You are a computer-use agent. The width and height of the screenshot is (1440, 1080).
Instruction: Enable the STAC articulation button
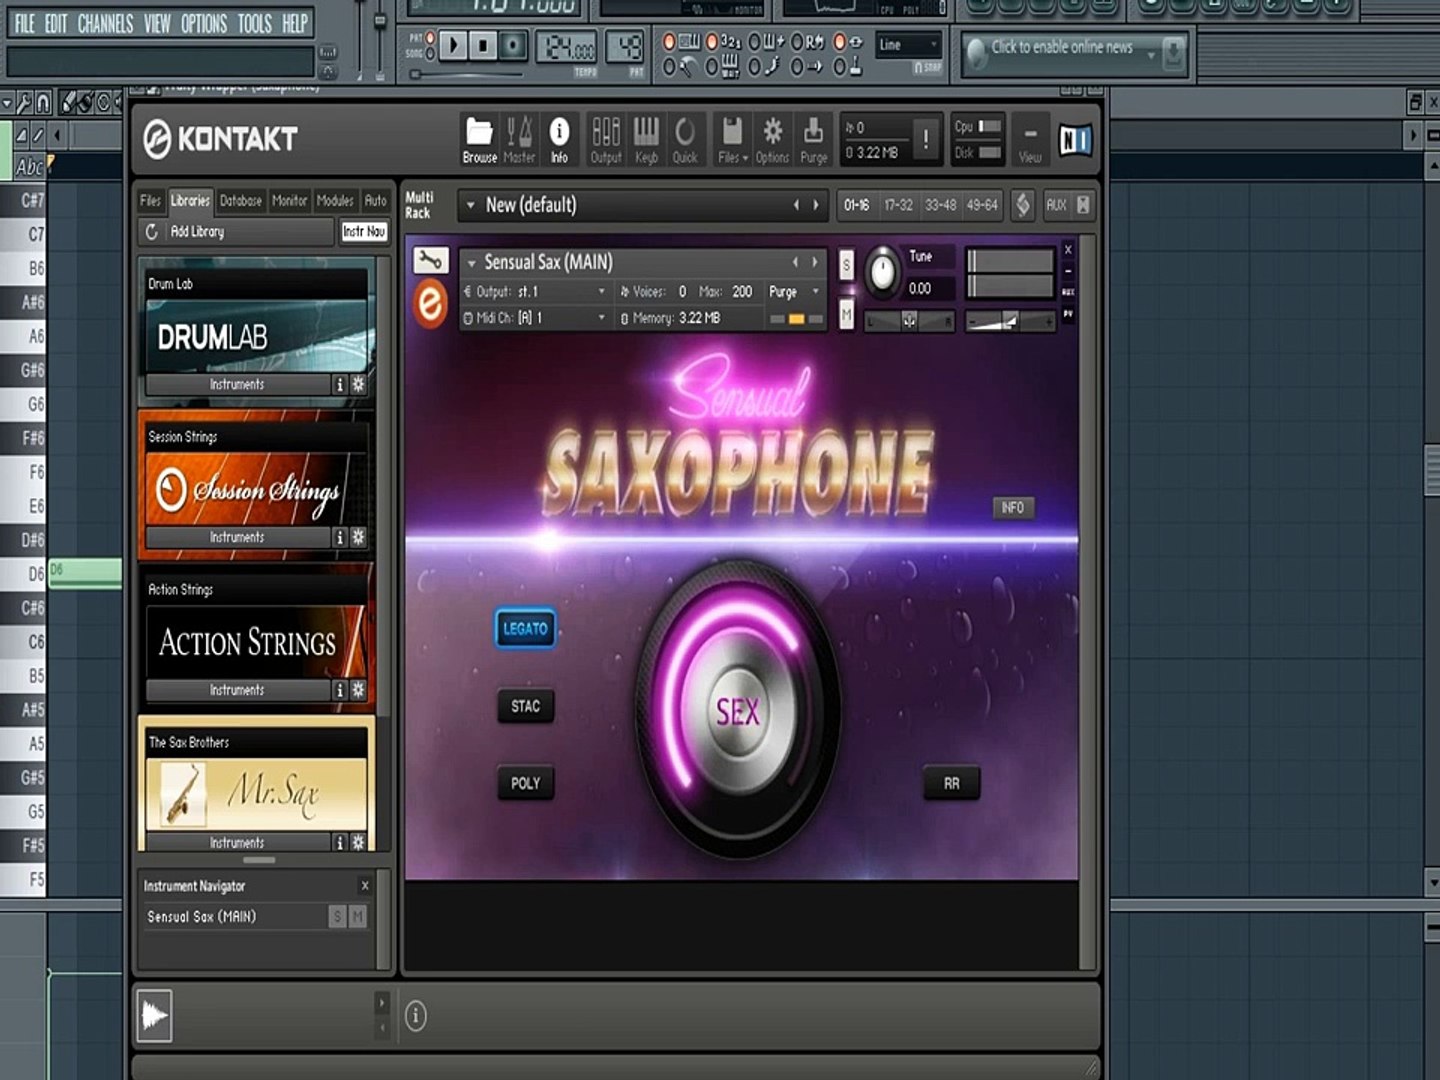click(525, 706)
